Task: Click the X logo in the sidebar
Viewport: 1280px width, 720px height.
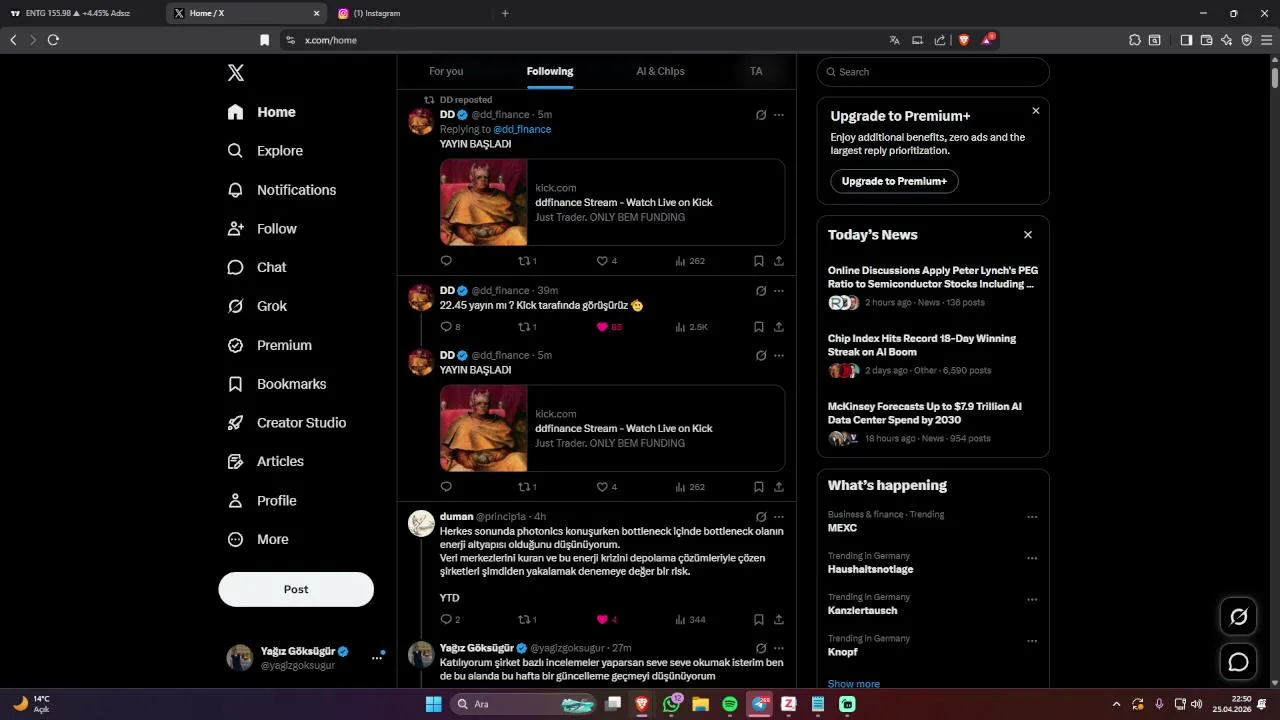Action: pyautogui.click(x=236, y=73)
